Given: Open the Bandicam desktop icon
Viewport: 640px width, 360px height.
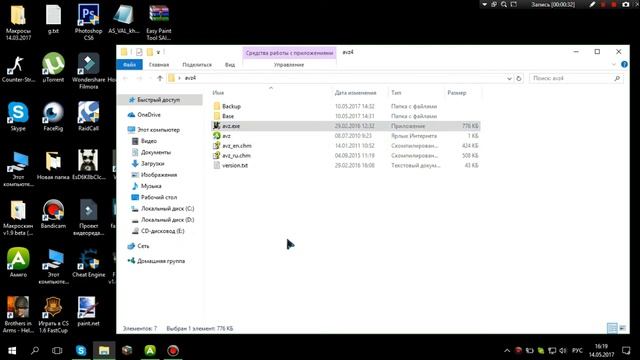Looking at the screenshot, I should (53, 213).
